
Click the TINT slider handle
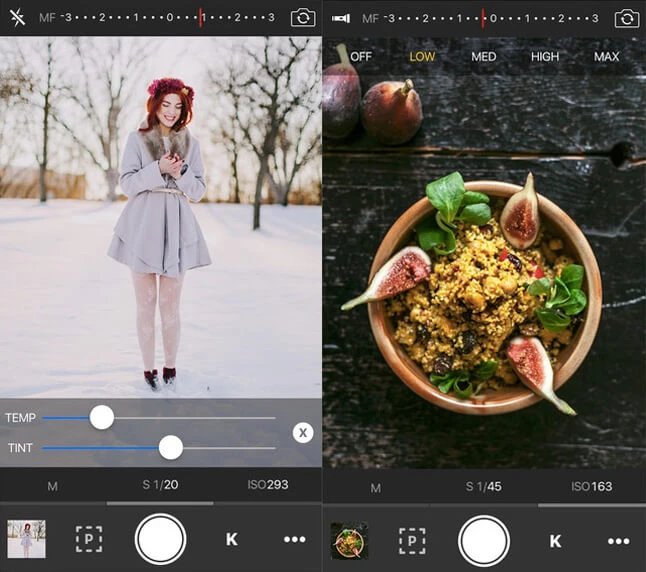pos(171,447)
